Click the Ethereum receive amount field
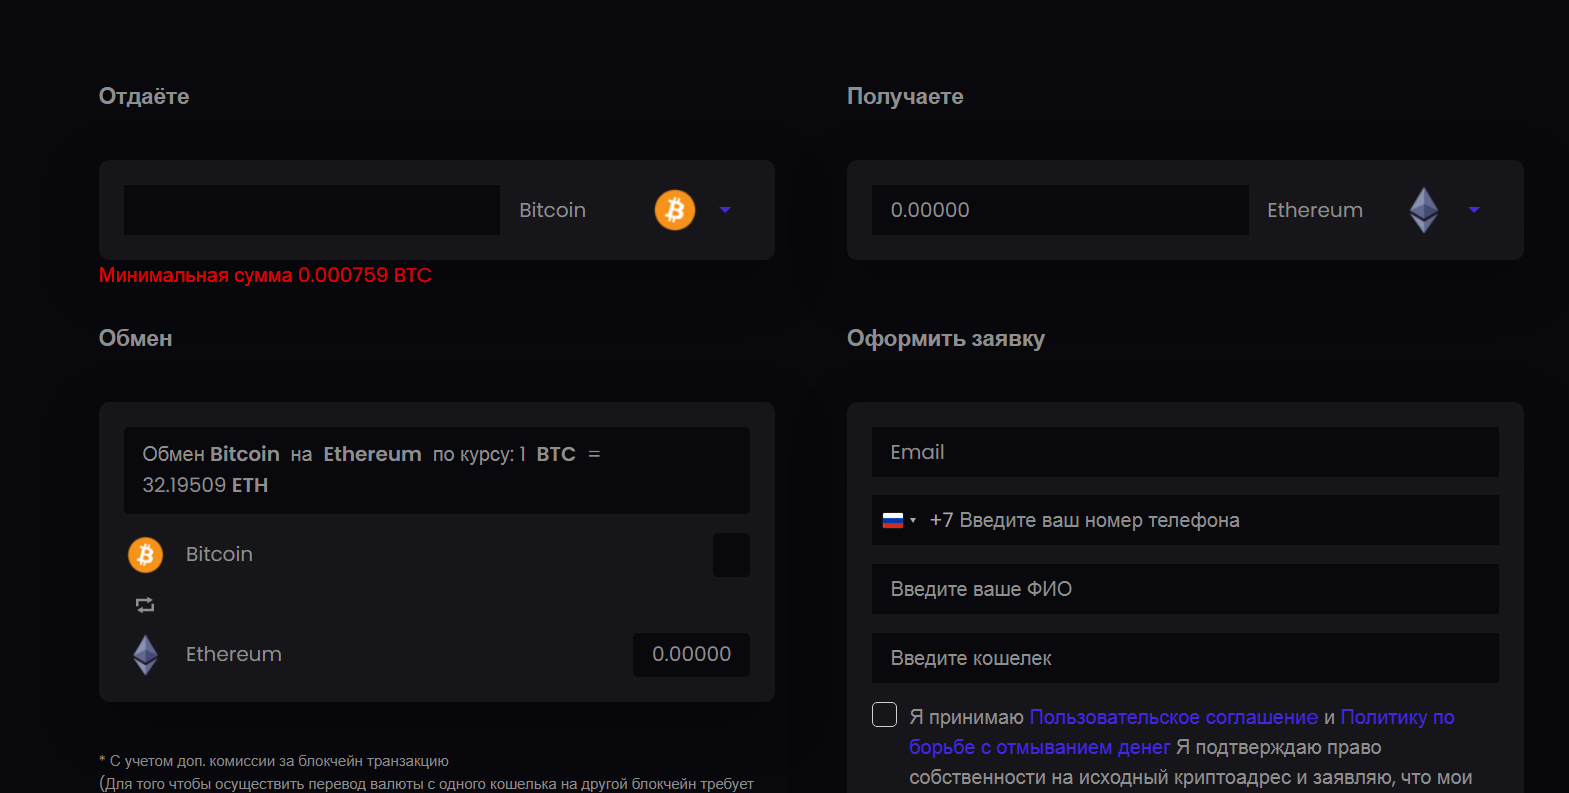This screenshot has height=793, width=1569. click(x=1060, y=210)
